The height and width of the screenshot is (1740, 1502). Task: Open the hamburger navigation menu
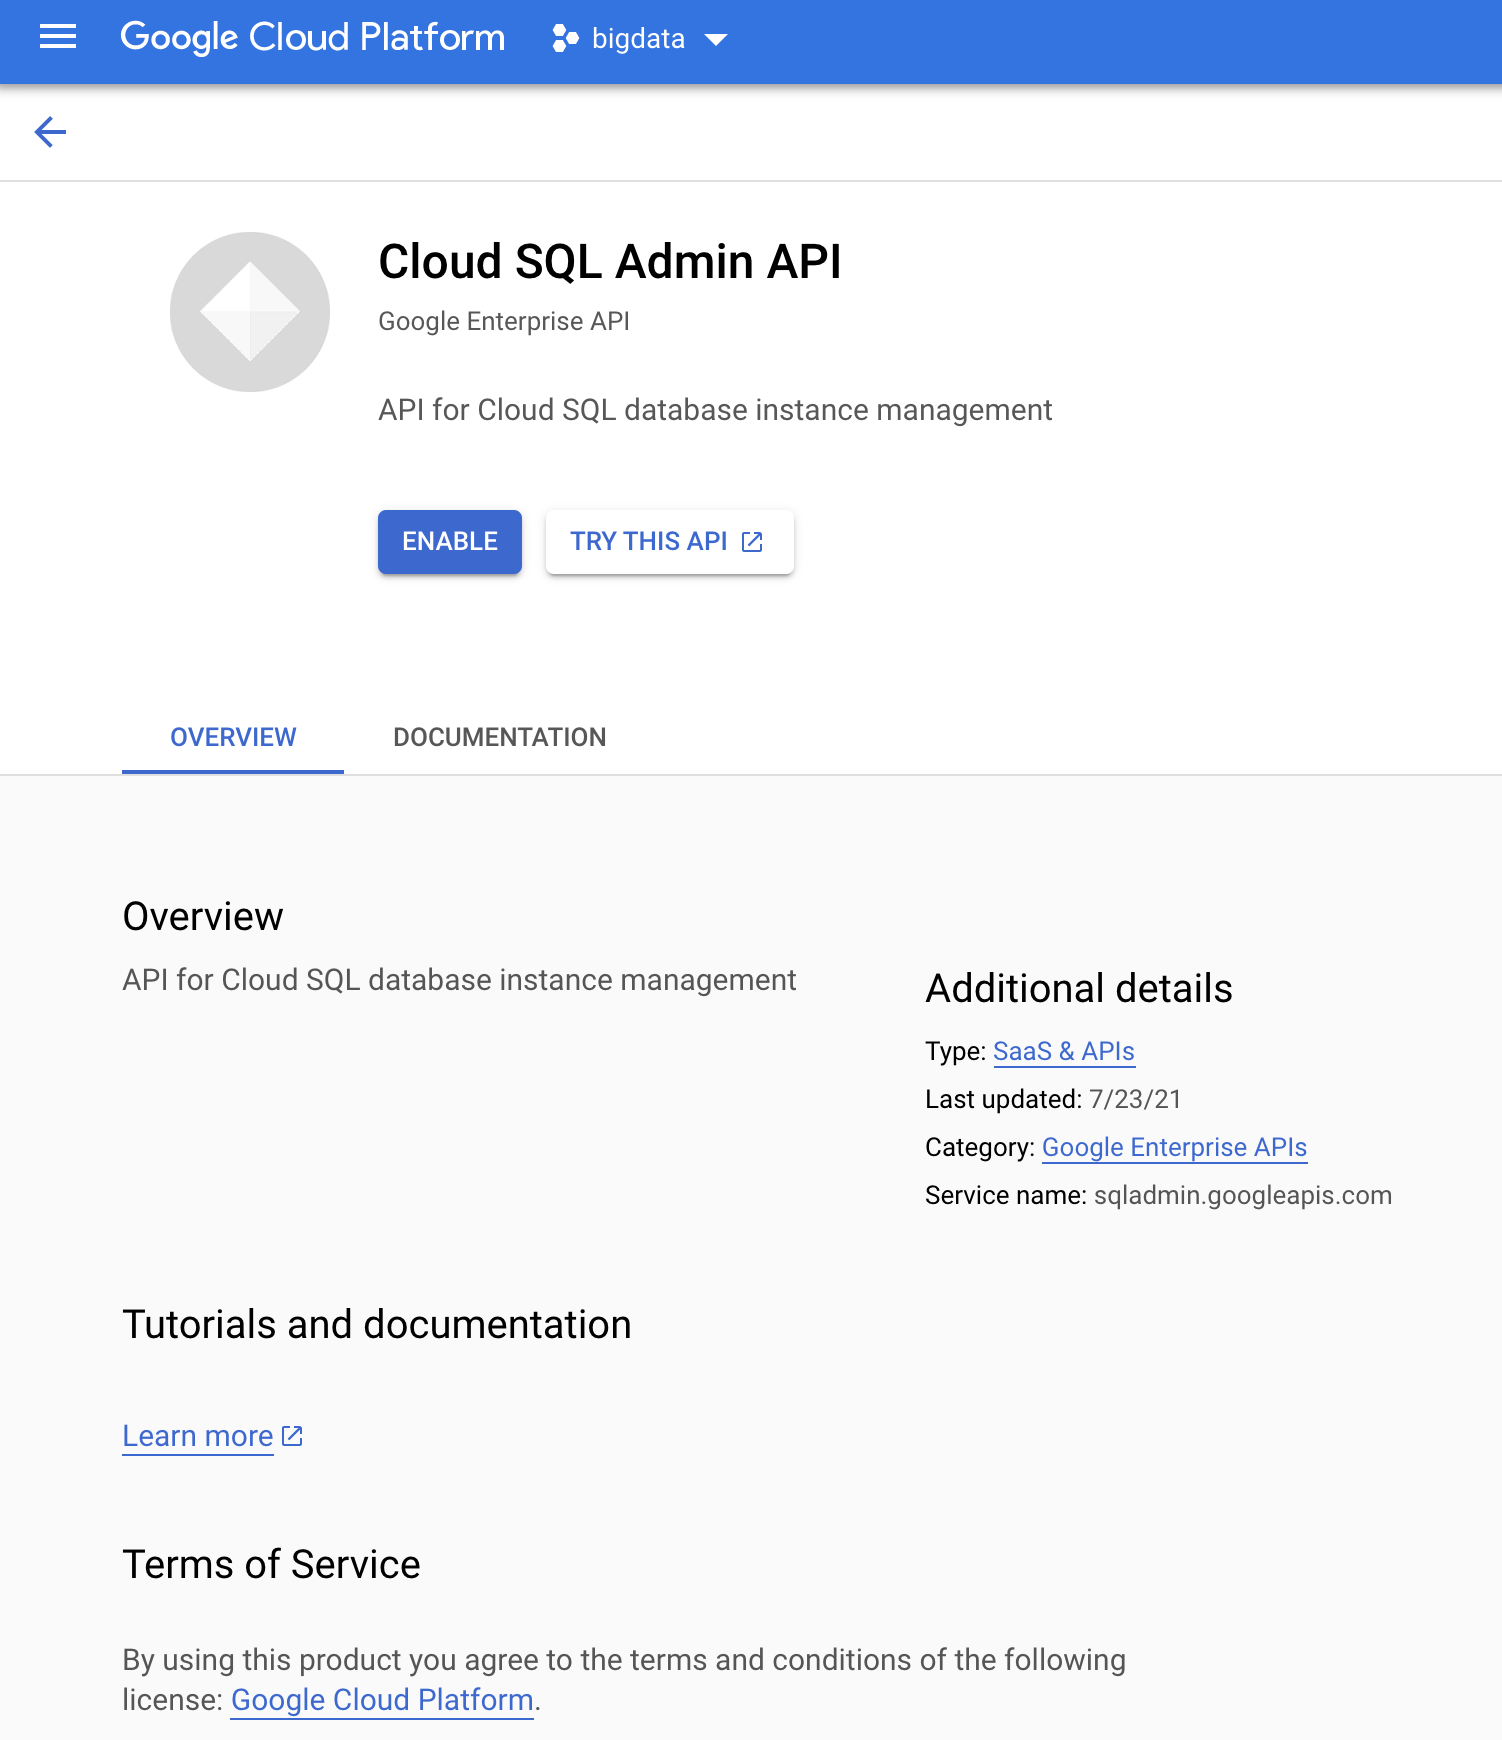tap(58, 38)
